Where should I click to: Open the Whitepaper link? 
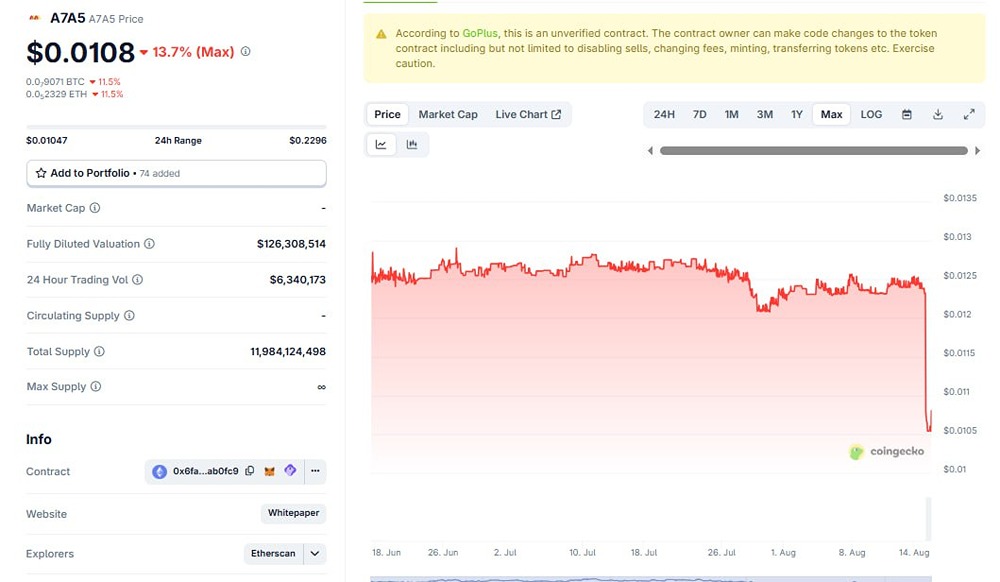[x=293, y=514]
